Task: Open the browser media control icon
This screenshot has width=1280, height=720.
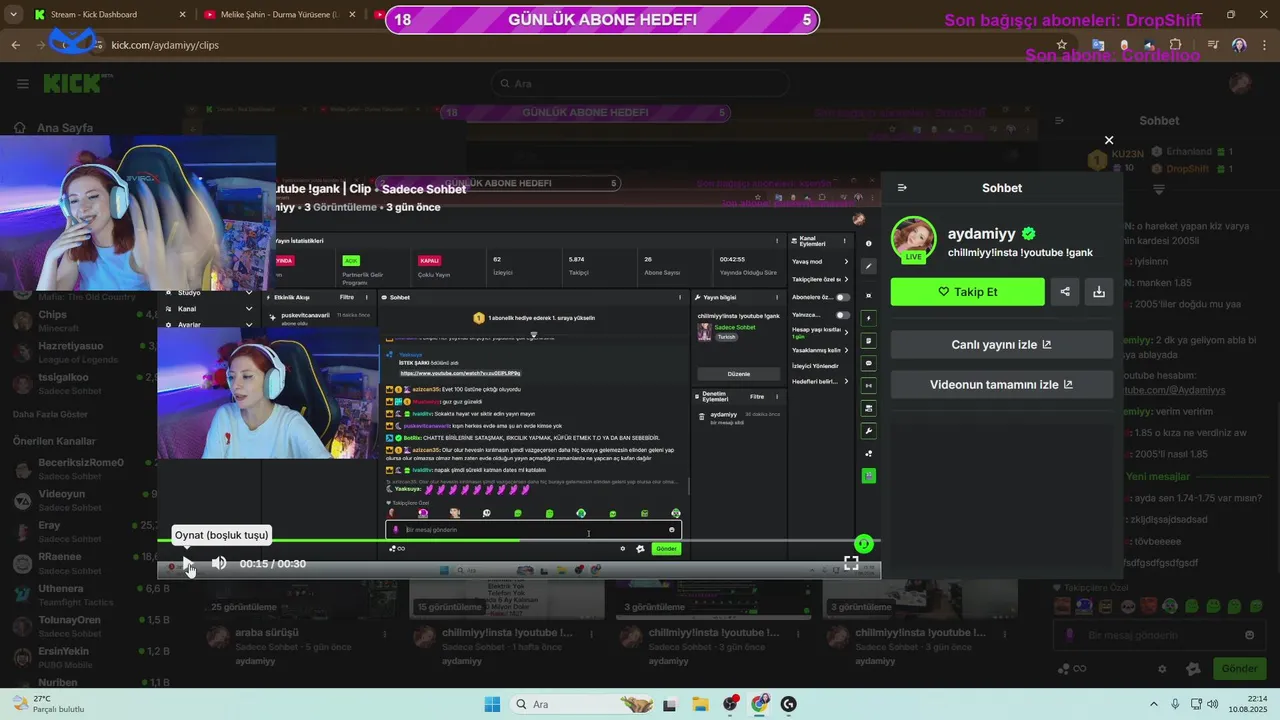Action: (1213, 45)
